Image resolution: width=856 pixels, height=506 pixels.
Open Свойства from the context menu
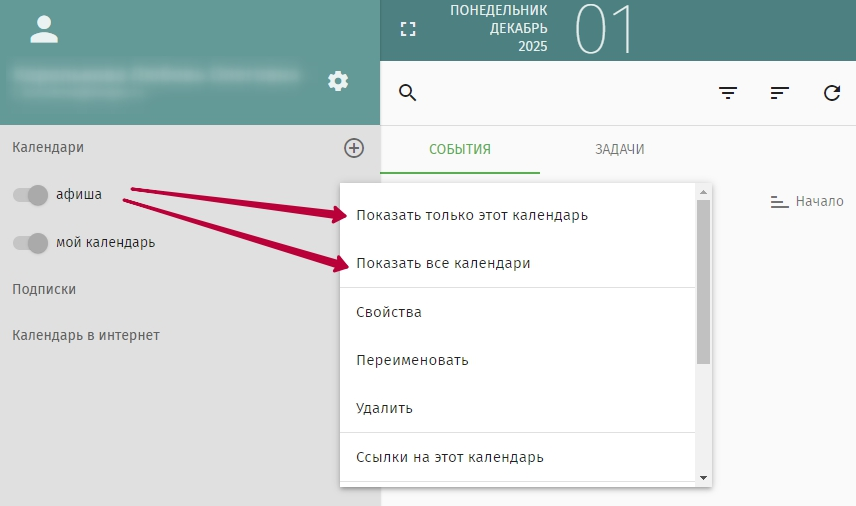pos(389,312)
